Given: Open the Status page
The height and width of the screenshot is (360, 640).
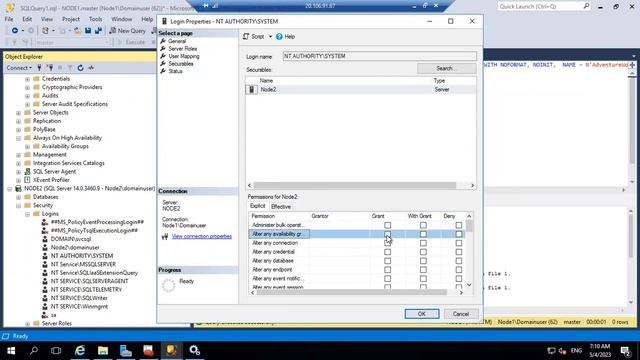Looking at the screenshot, I should coord(176,71).
